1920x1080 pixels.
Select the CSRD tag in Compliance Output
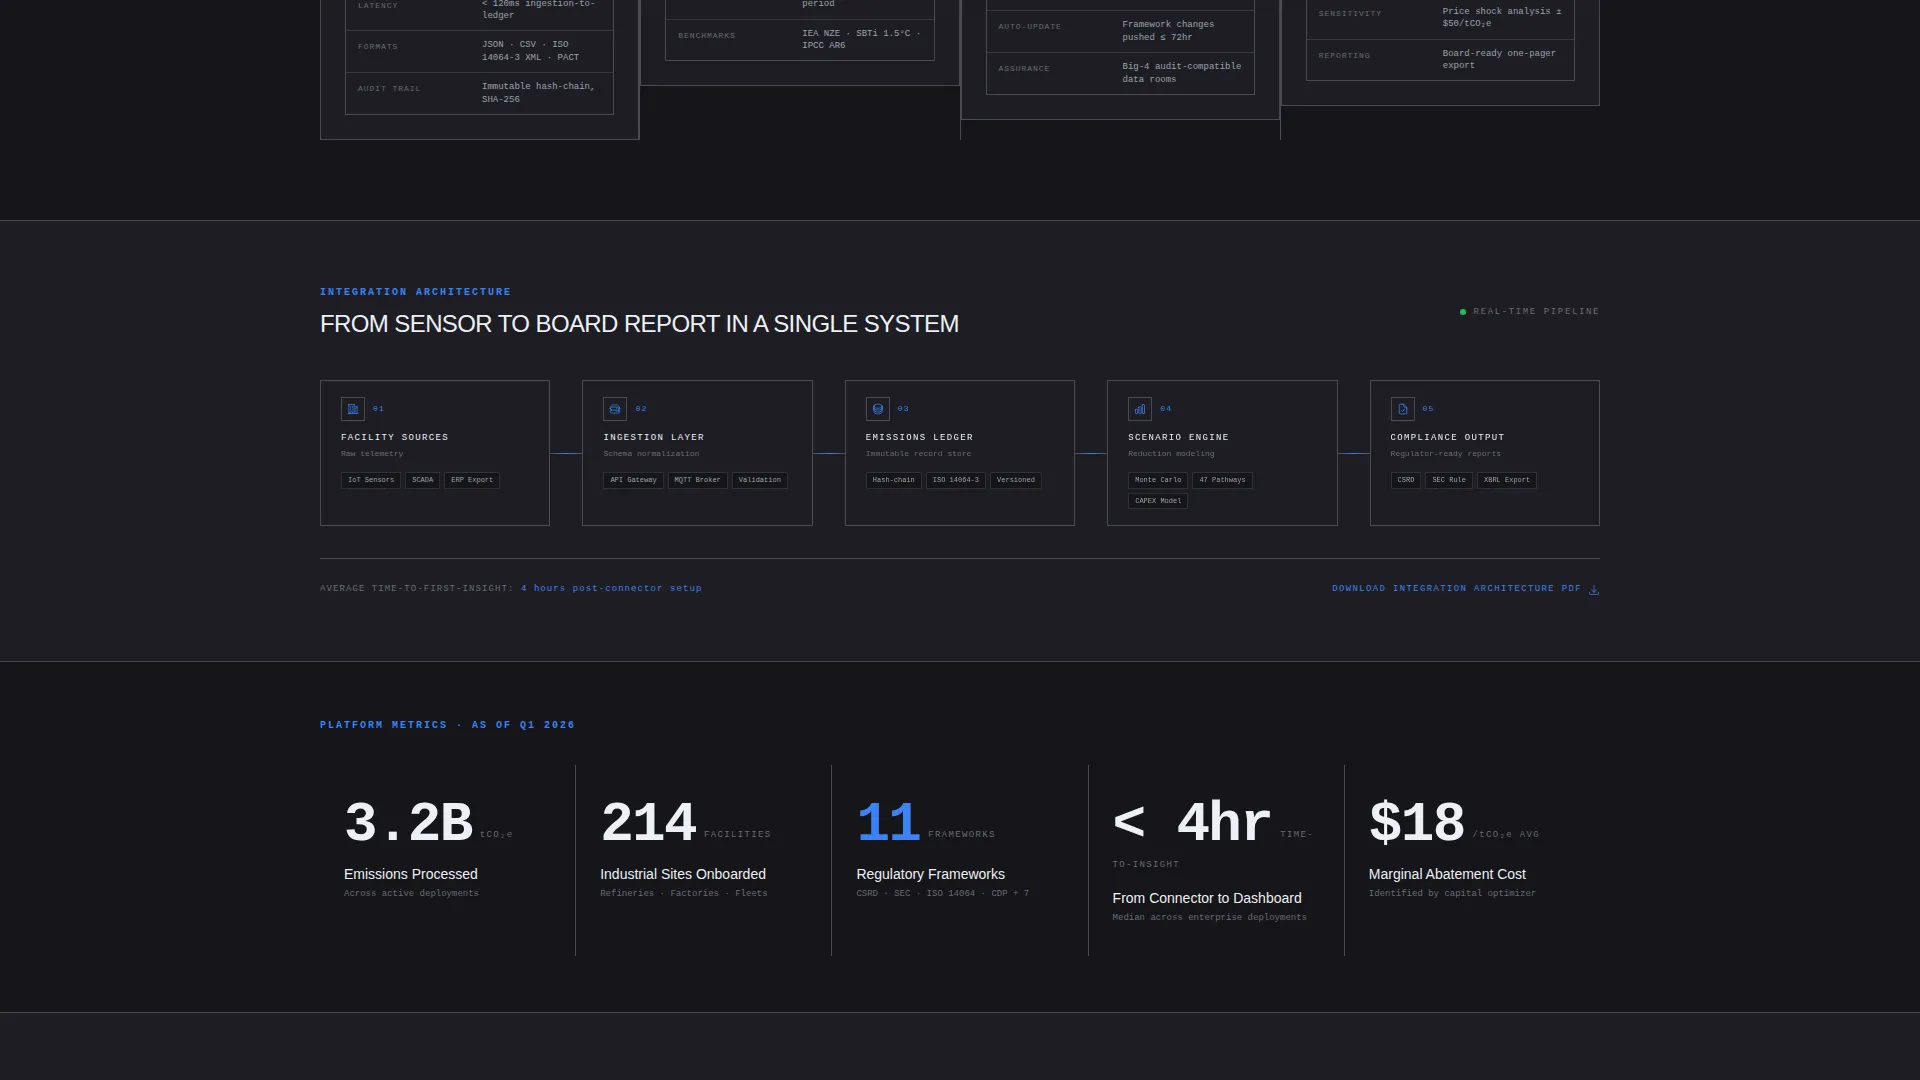(1406, 480)
